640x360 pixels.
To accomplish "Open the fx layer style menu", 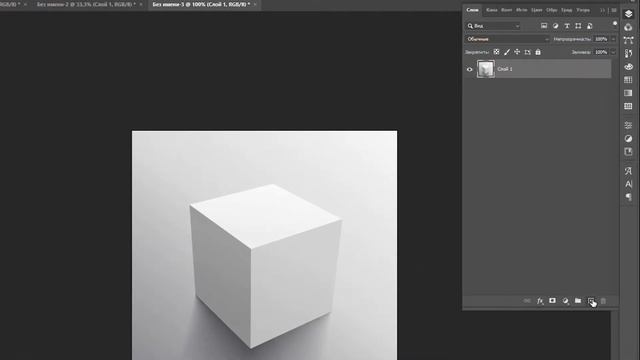I will pyautogui.click(x=540, y=301).
